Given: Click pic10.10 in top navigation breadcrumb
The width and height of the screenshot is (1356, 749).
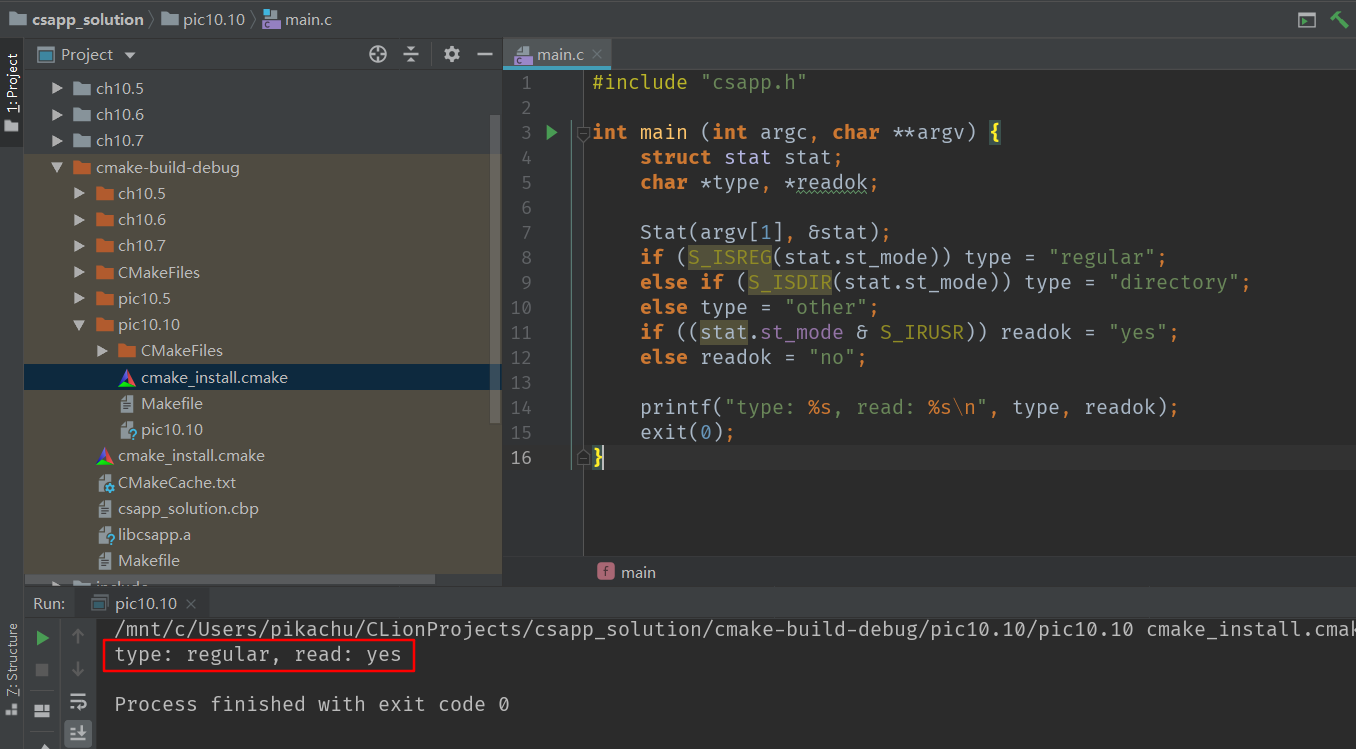Looking at the screenshot, I should point(203,19).
